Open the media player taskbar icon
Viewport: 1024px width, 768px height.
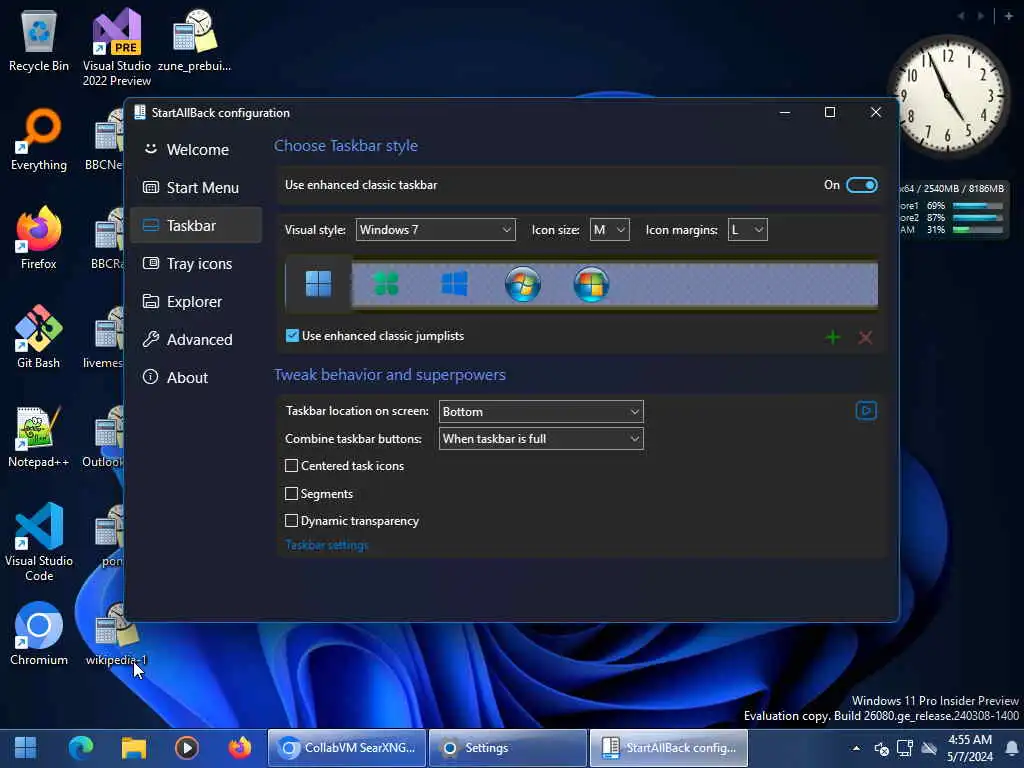(x=187, y=748)
